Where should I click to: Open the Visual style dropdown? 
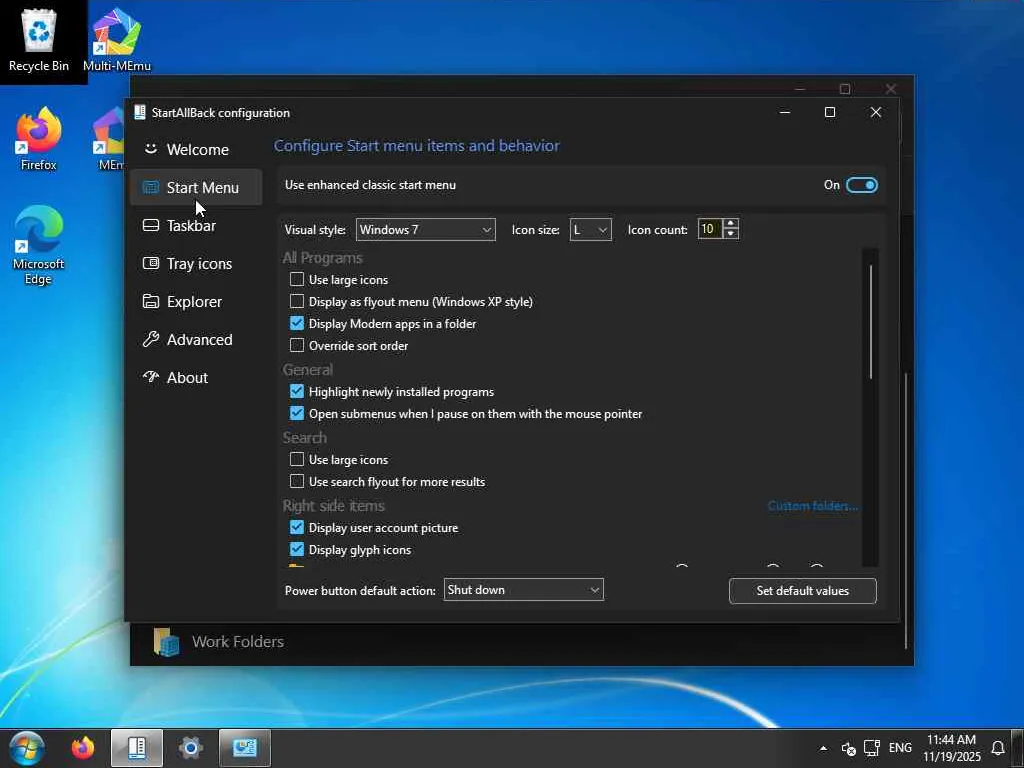tap(425, 230)
